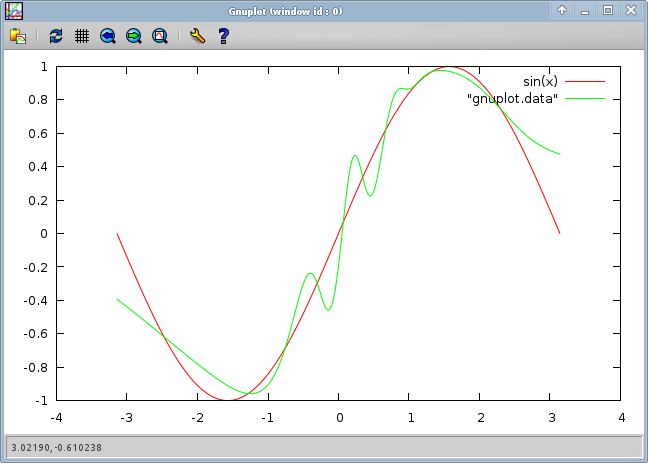
Task: Click the x-axis tick label 0
Action: 339,417
